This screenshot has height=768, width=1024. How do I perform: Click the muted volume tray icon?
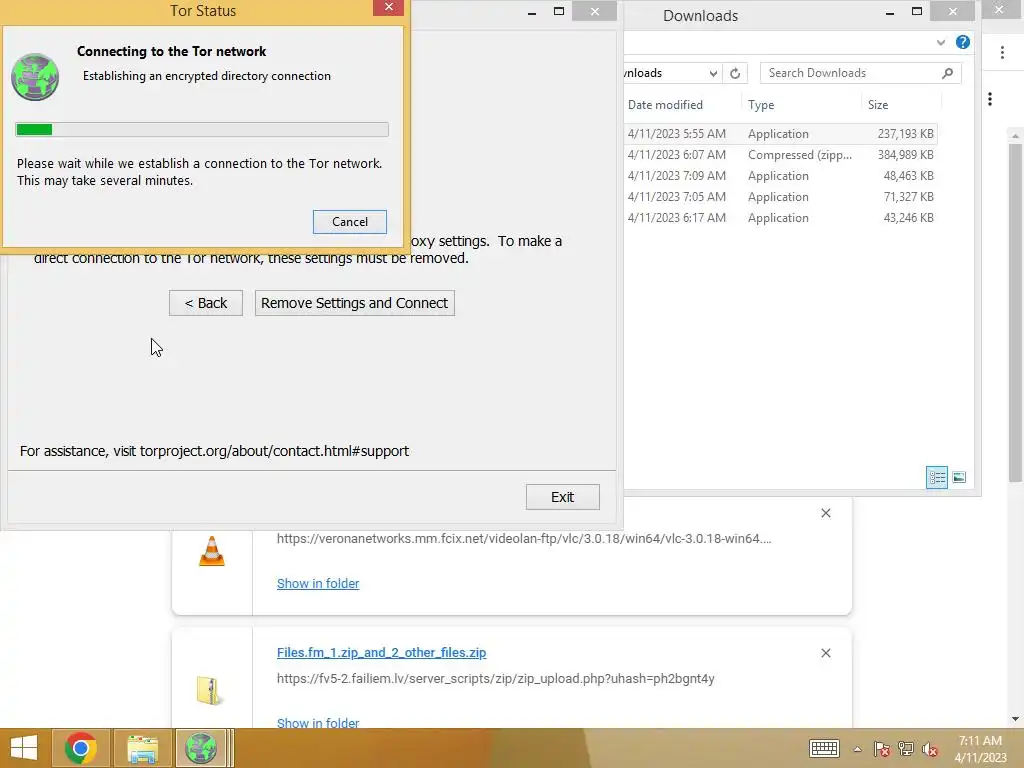click(x=930, y=749)
